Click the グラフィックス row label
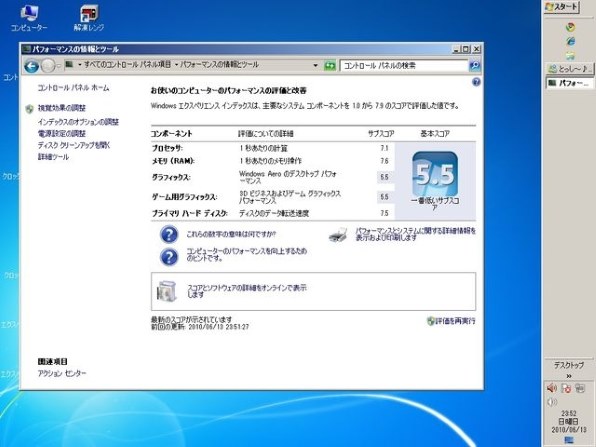 171,178
